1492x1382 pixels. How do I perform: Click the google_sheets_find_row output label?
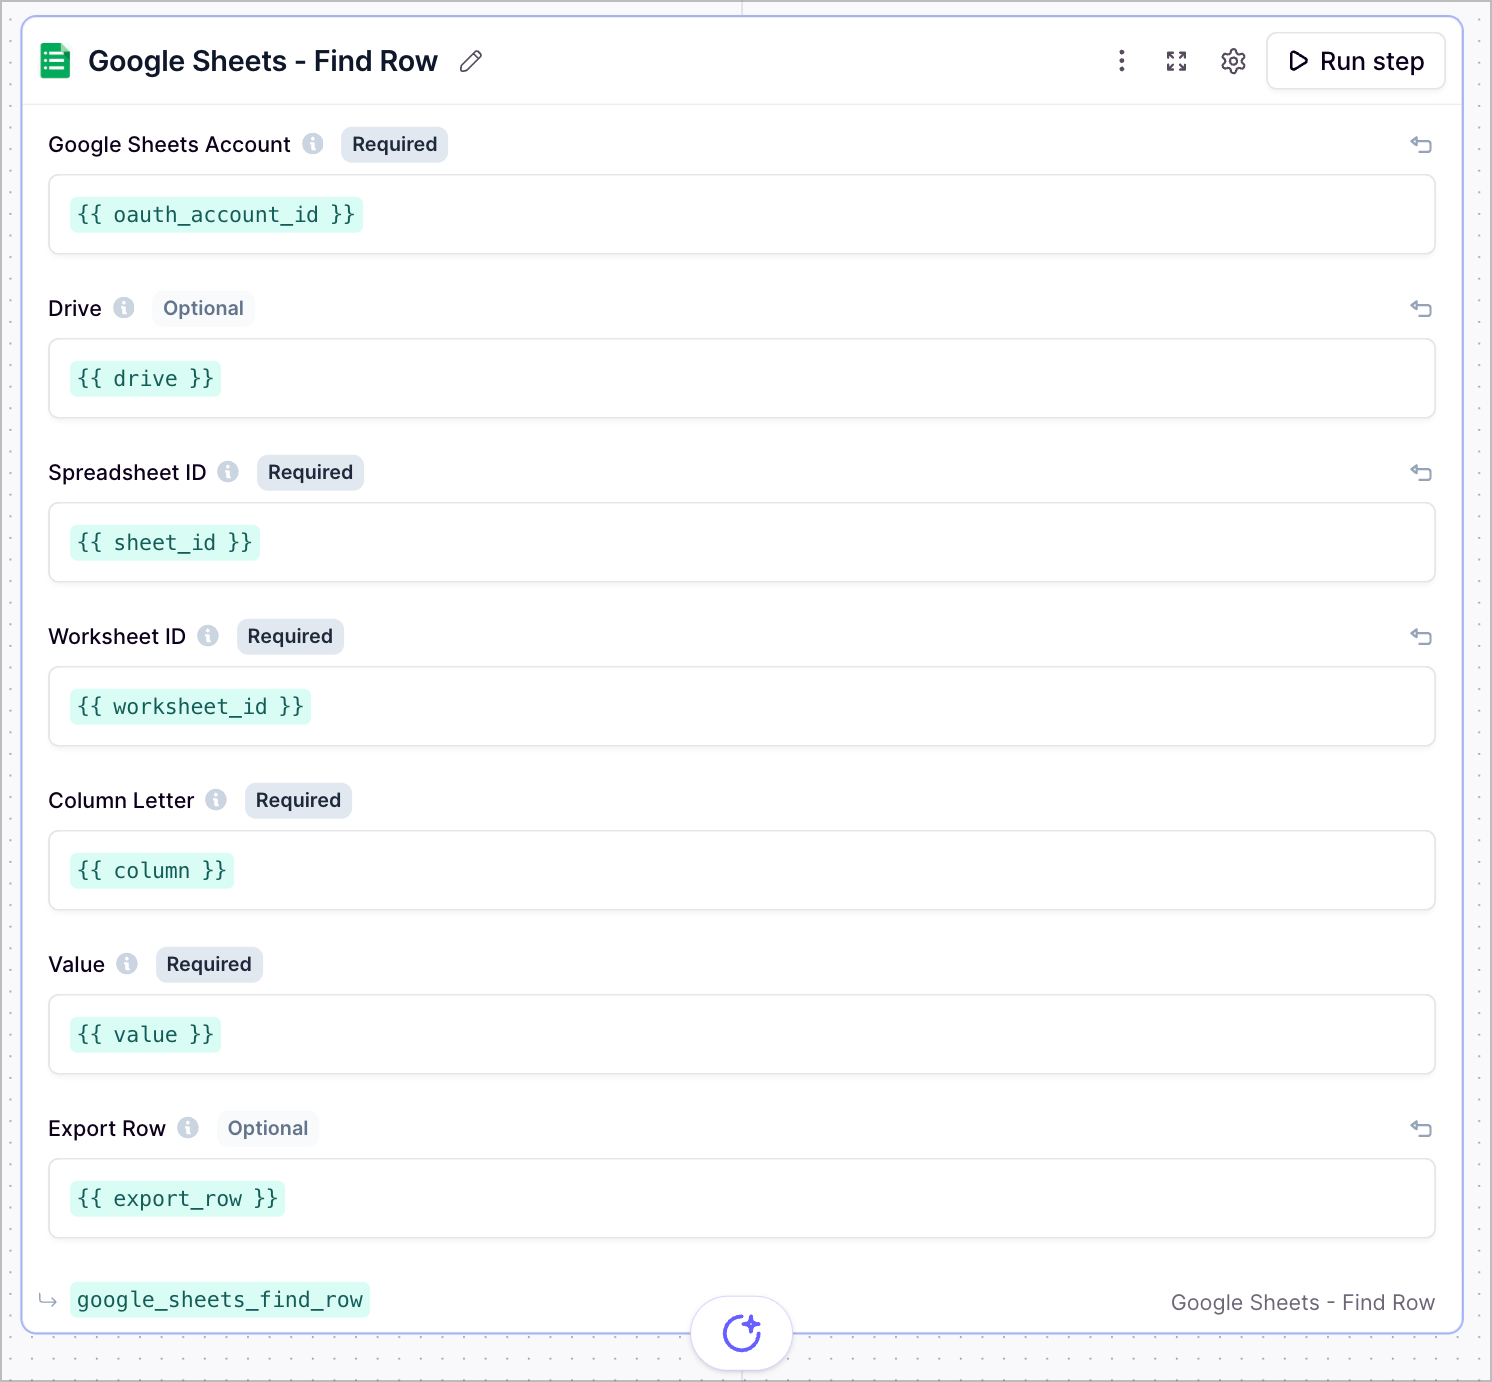pos(220,1300)
